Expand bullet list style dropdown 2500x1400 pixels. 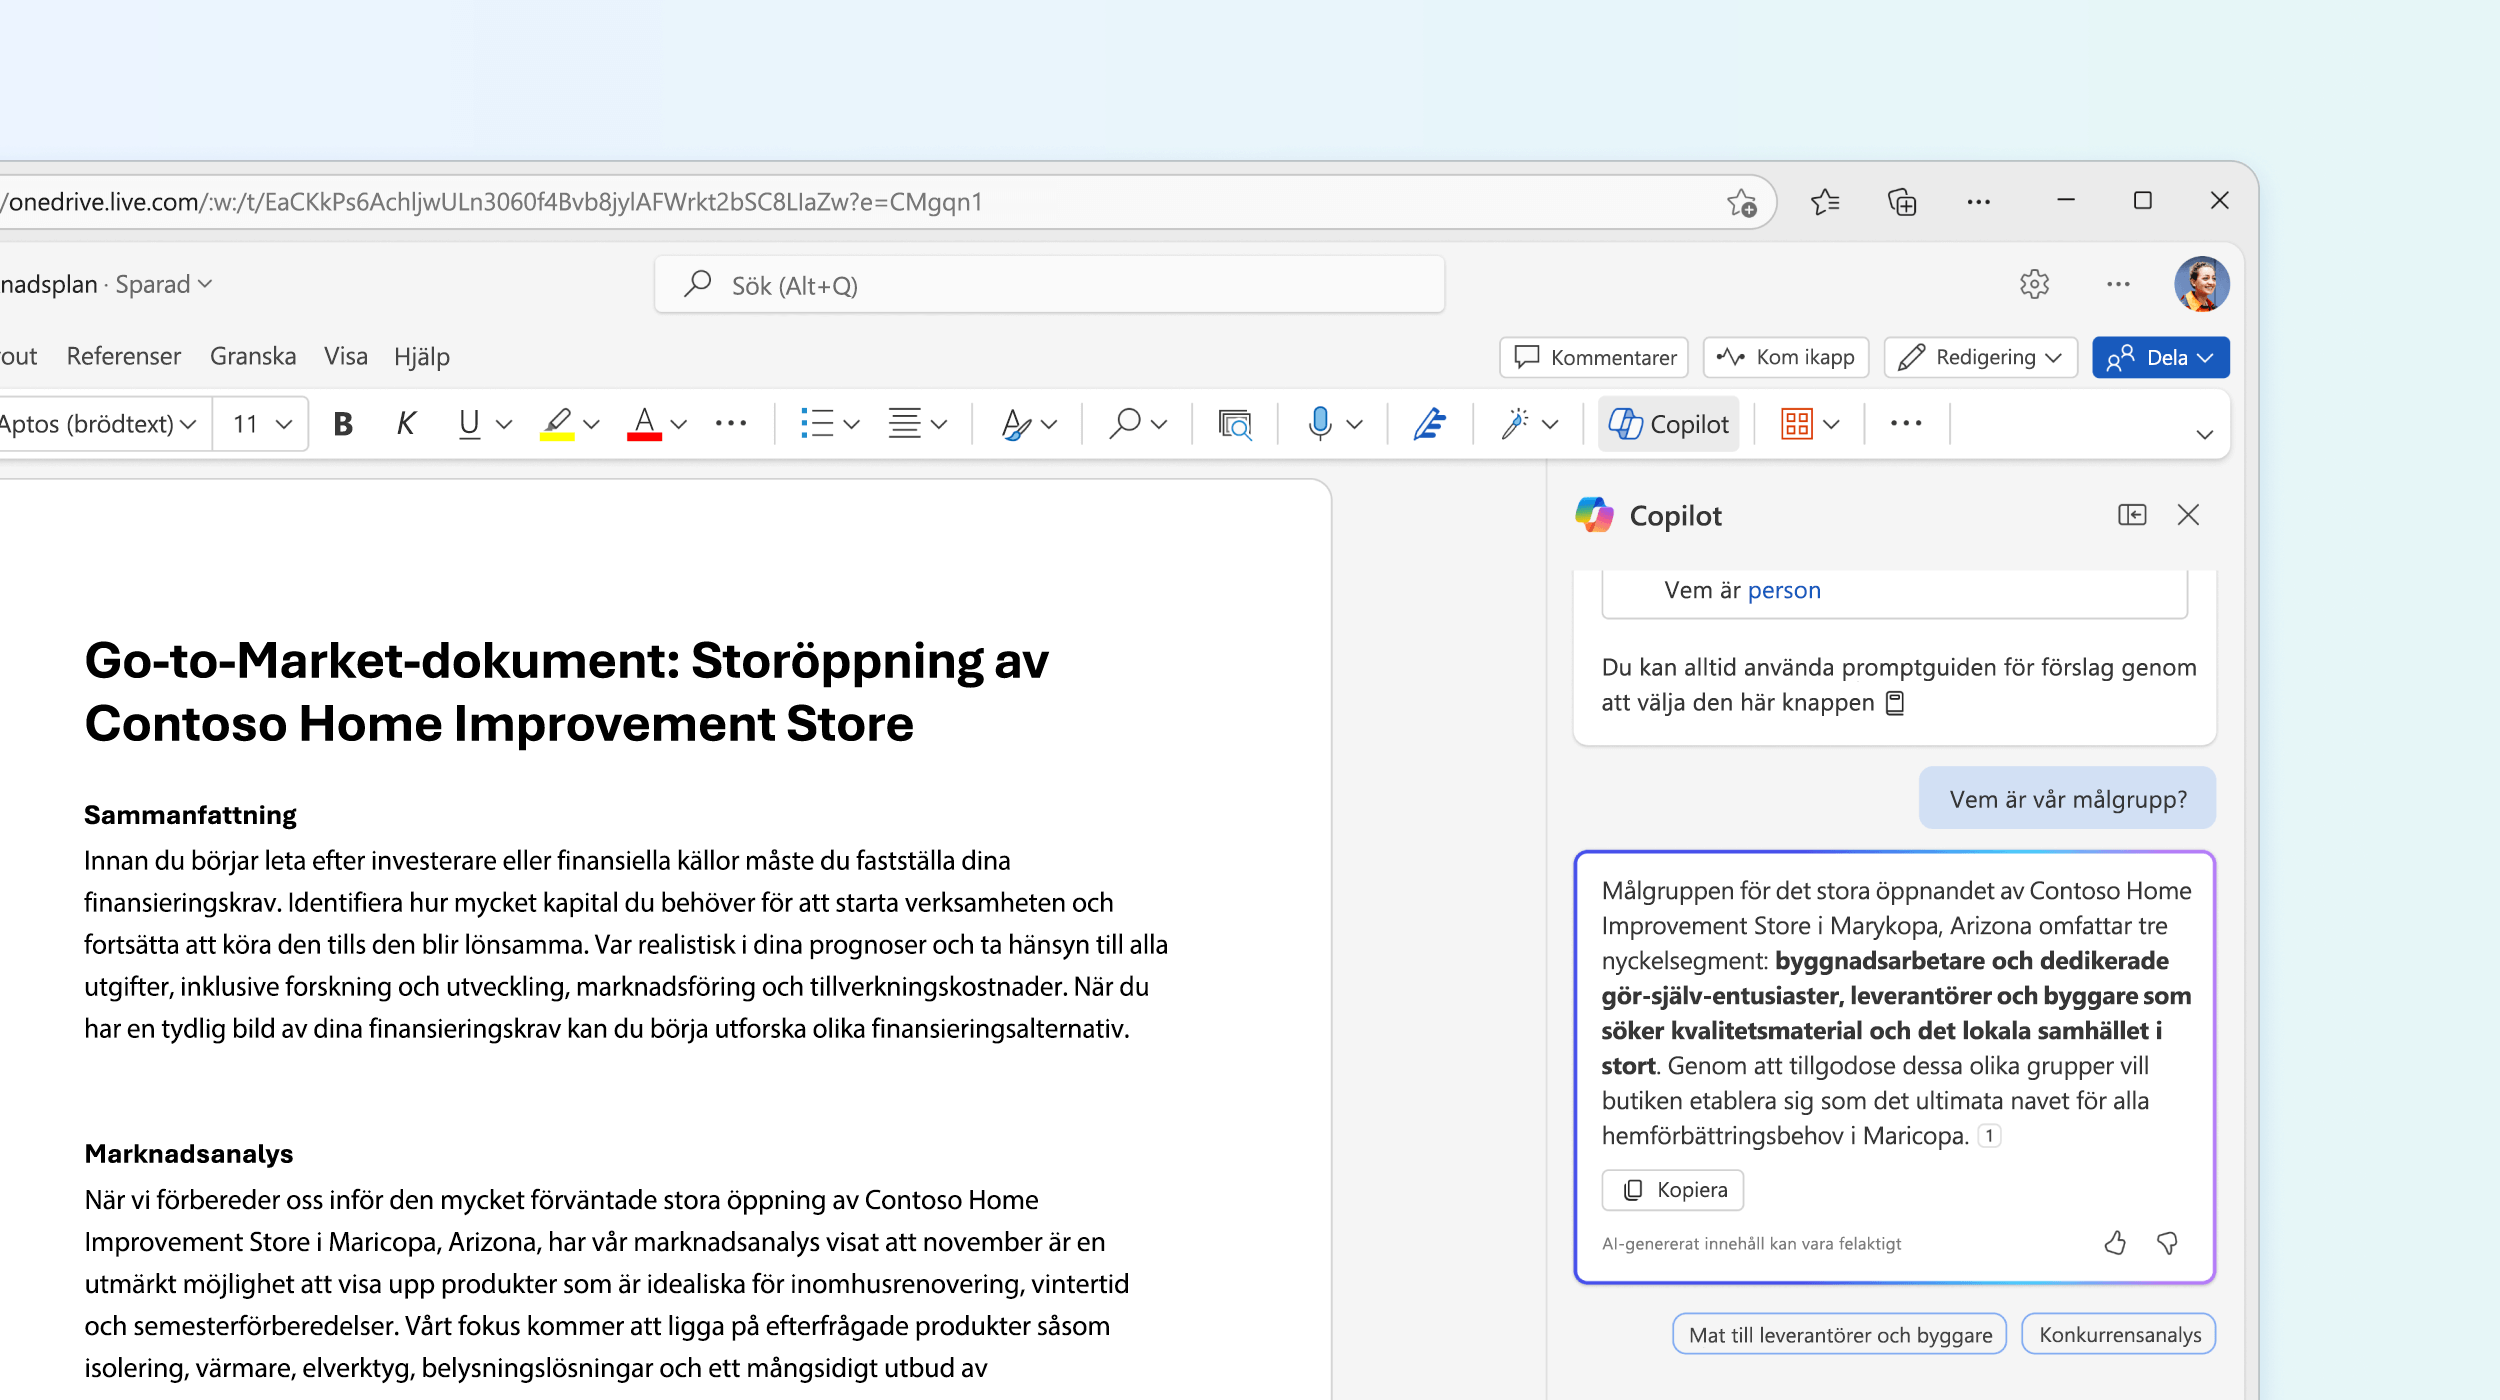pyautogui.click(x=852, y=424)
